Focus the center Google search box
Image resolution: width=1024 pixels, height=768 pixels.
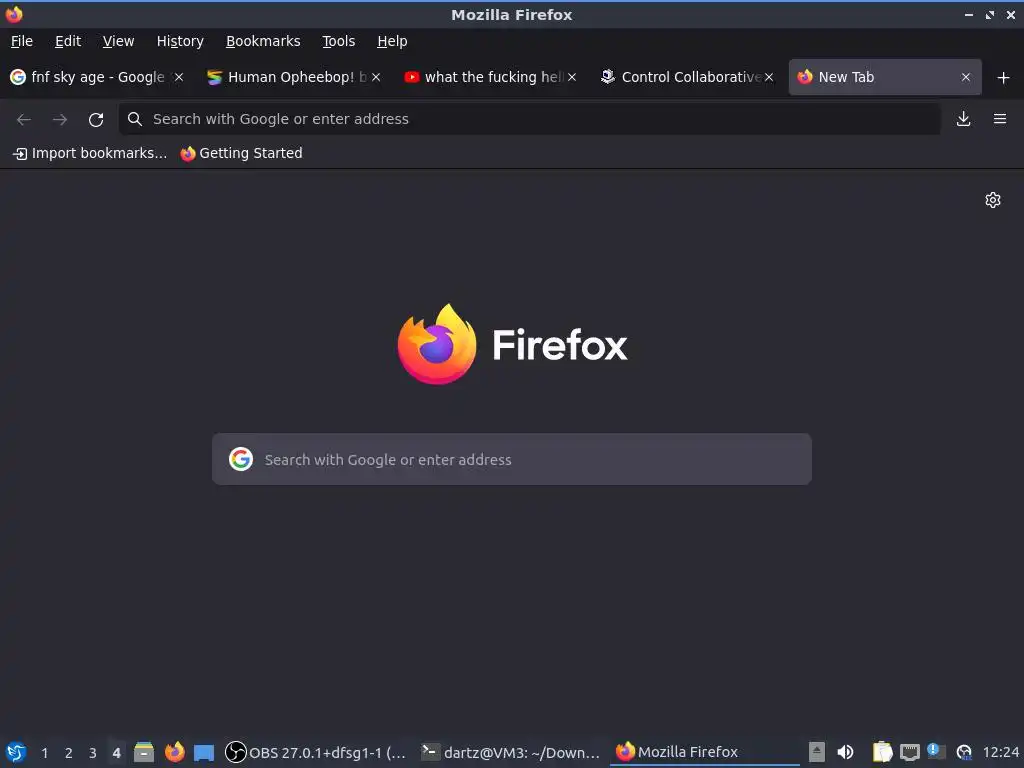point(512,459)
